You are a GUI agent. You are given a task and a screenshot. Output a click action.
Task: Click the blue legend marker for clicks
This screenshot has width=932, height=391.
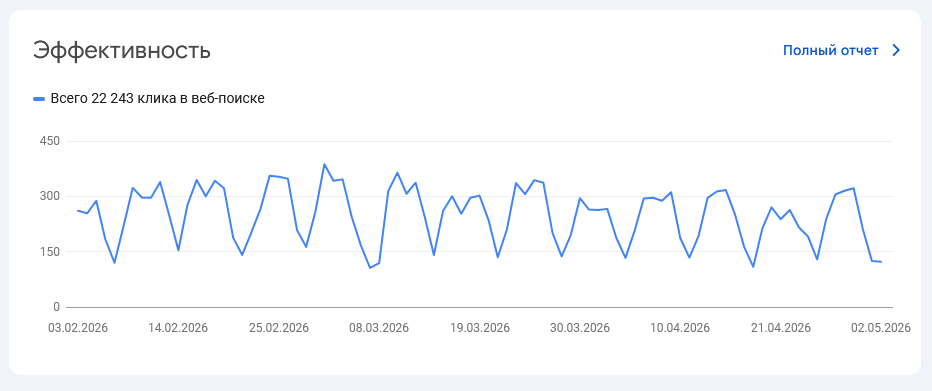39,99
